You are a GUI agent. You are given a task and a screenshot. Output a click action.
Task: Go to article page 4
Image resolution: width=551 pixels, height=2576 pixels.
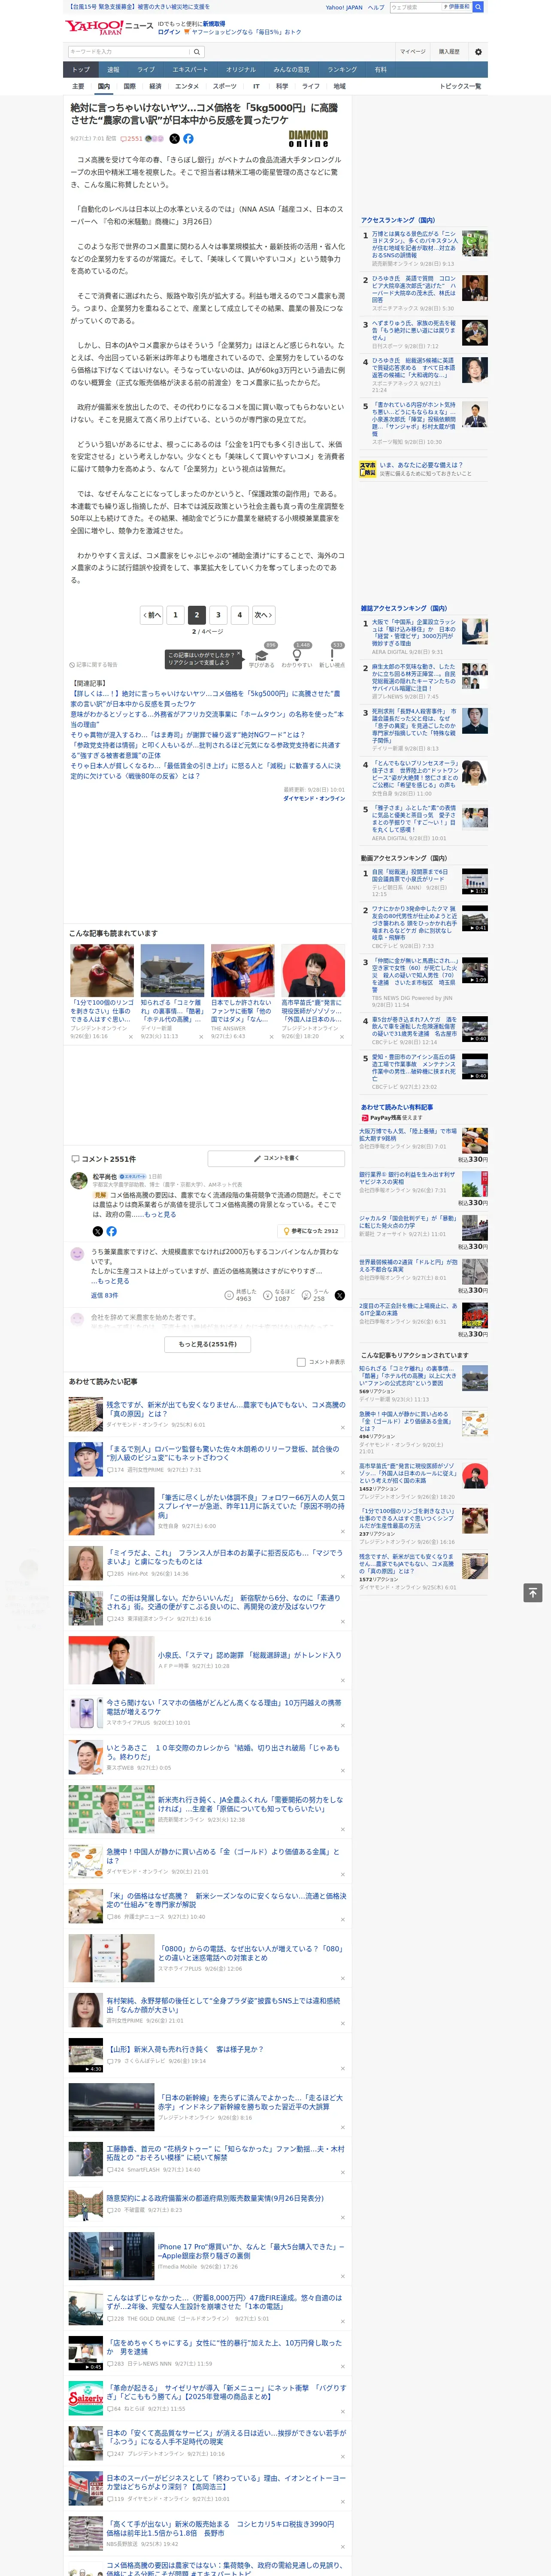click(239, 615)
